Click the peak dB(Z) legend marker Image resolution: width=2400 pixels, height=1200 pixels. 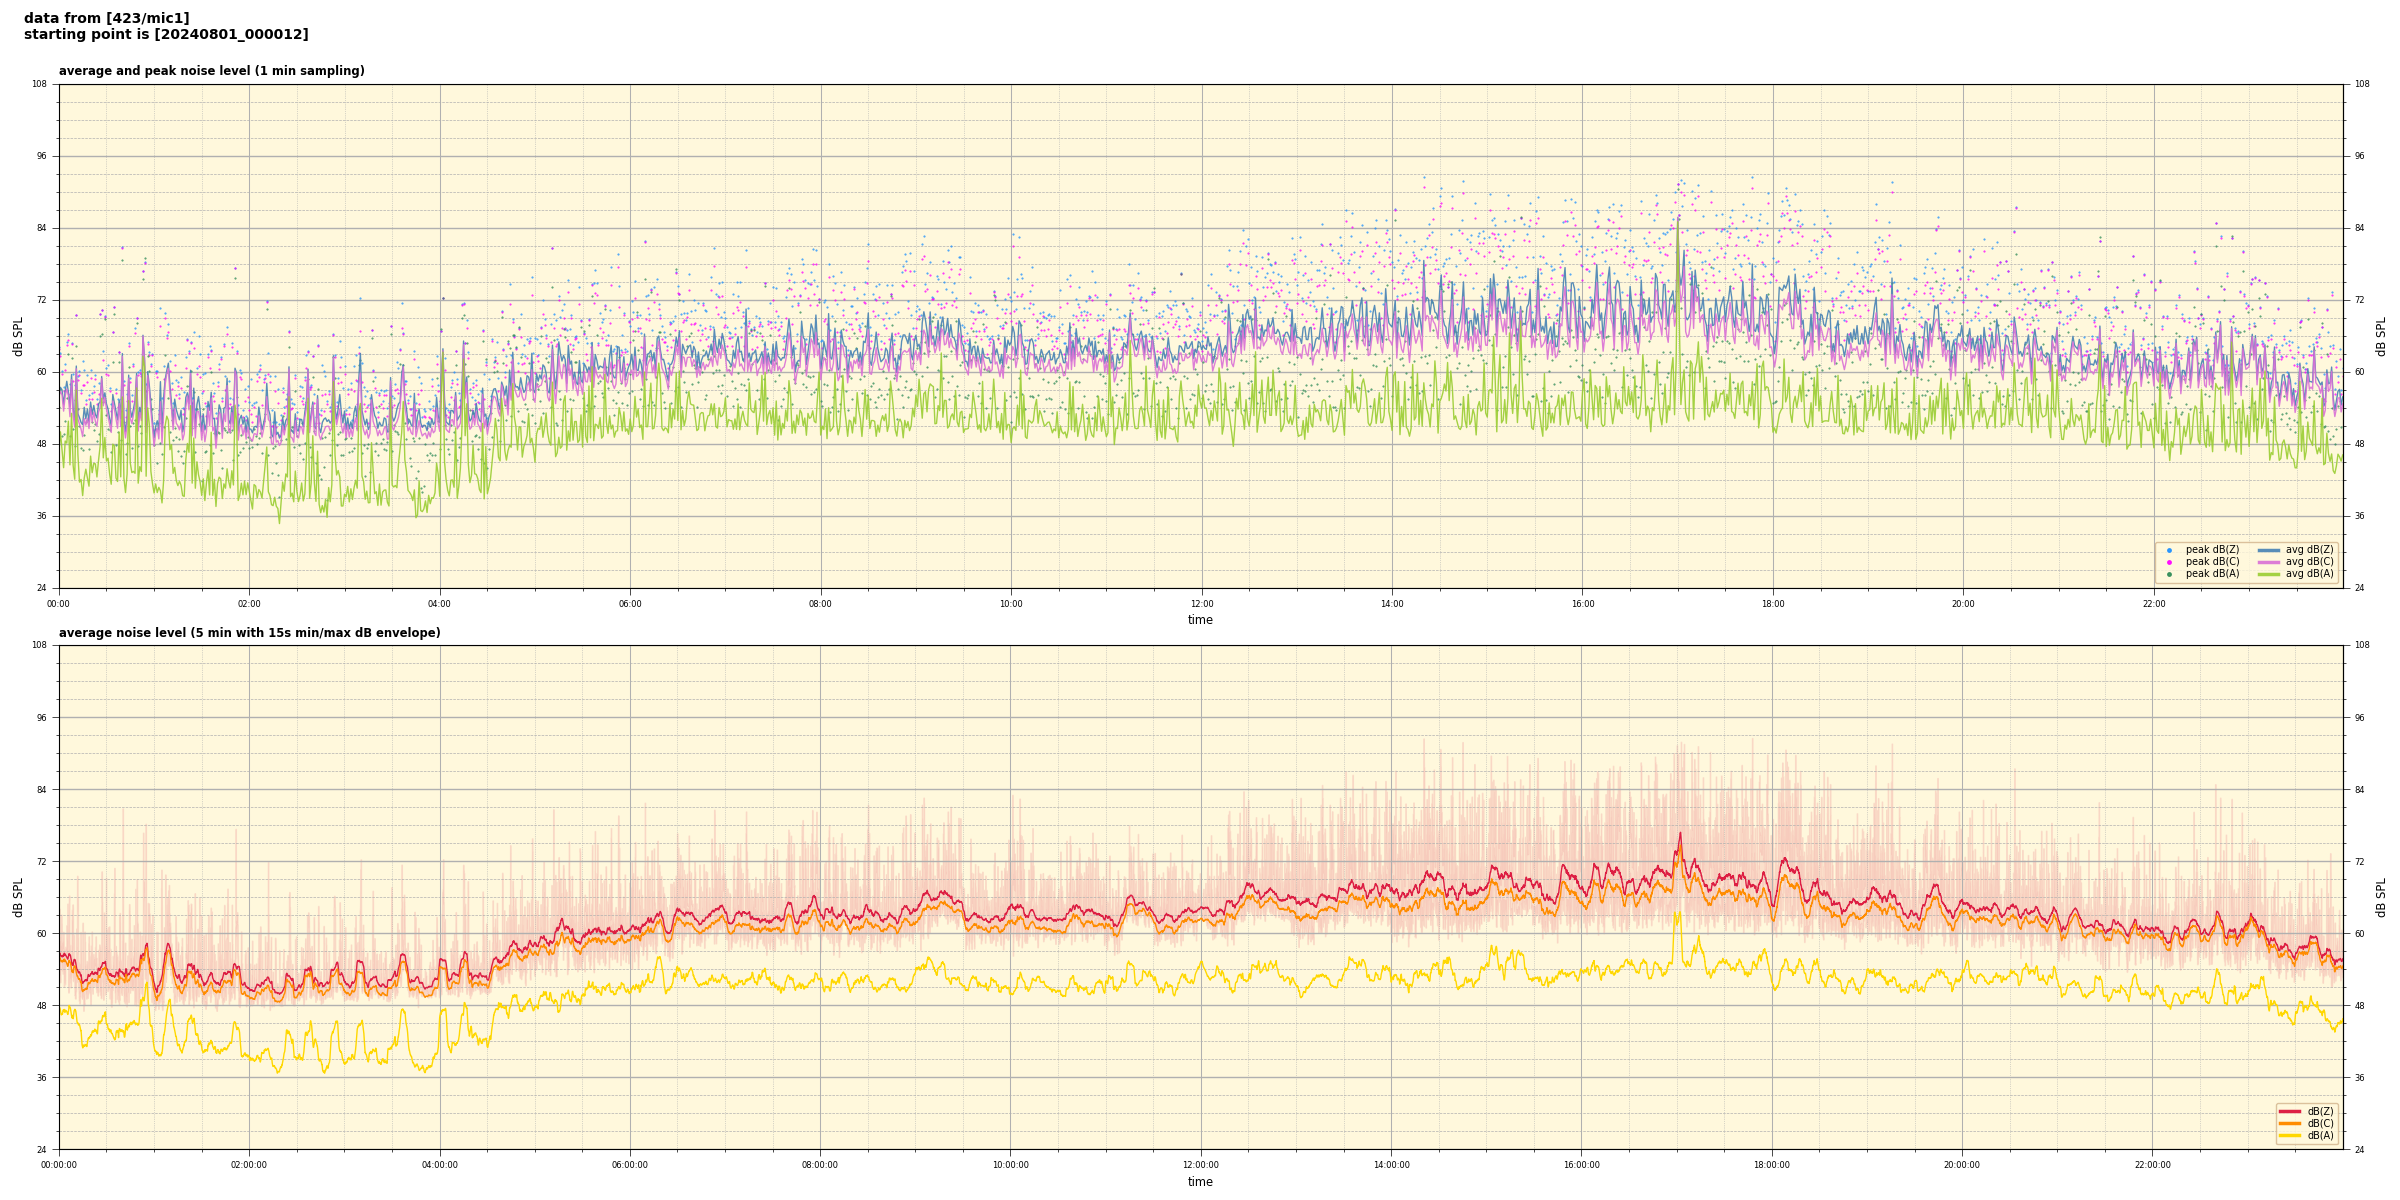tap(2169, 550)
